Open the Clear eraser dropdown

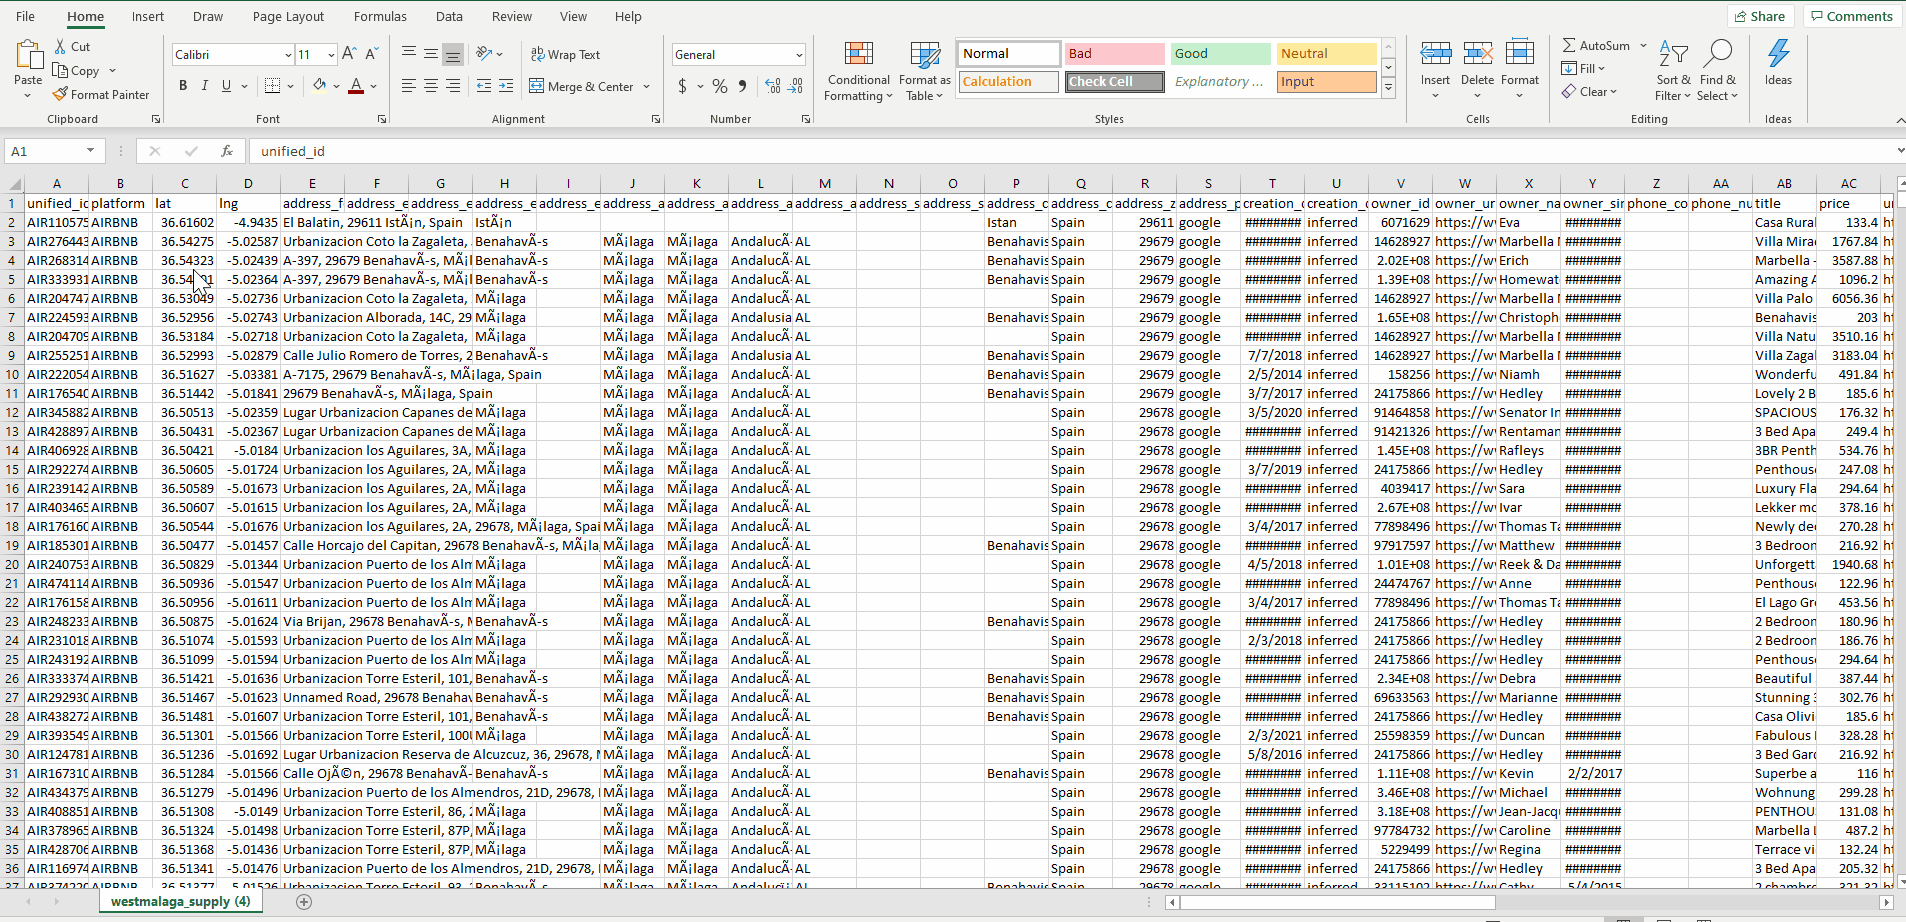point(1589,92)
